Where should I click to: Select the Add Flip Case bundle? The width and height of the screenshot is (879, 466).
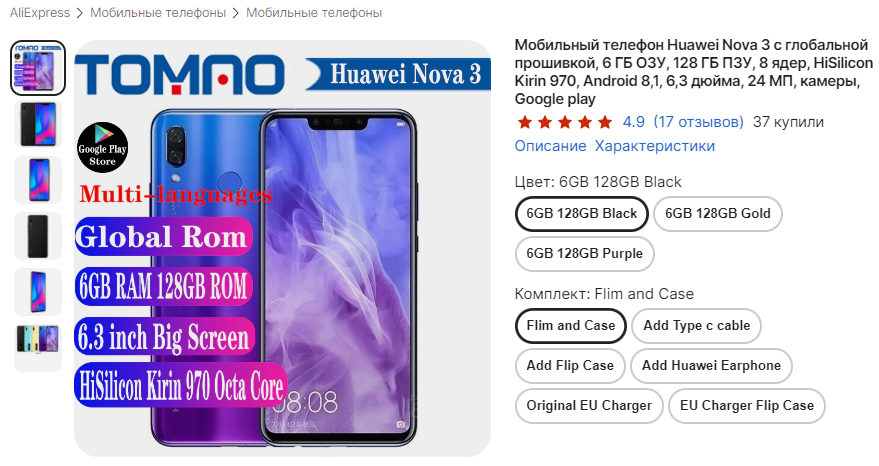pyautogui.click(x=570, y=366)
